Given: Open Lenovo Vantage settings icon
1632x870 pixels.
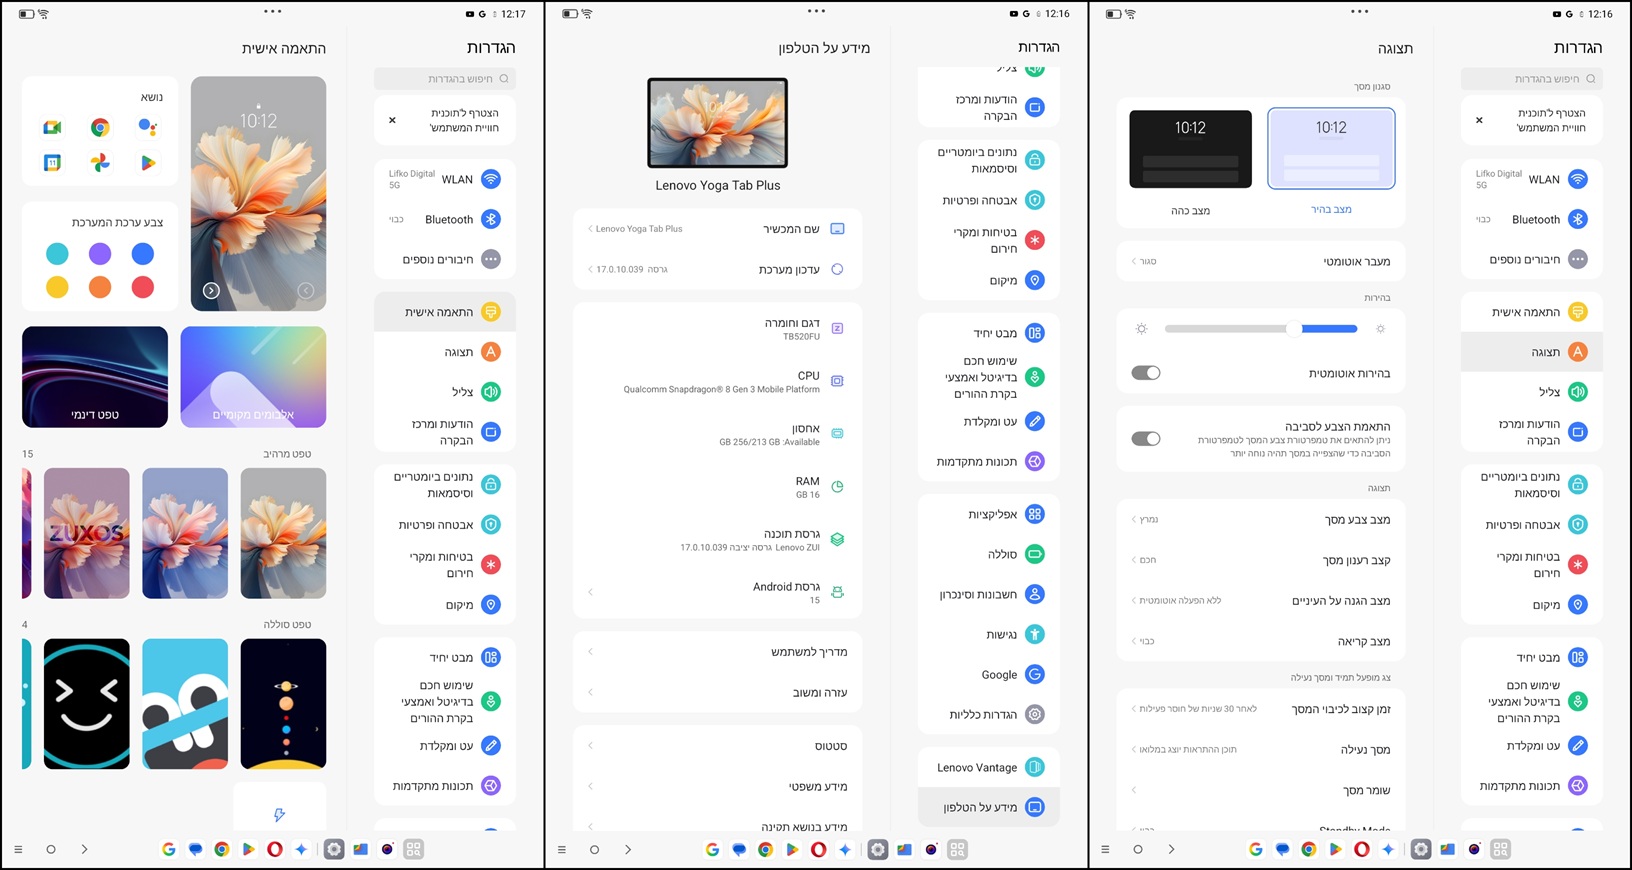Looking at the screenshot, I should 1035,767.
